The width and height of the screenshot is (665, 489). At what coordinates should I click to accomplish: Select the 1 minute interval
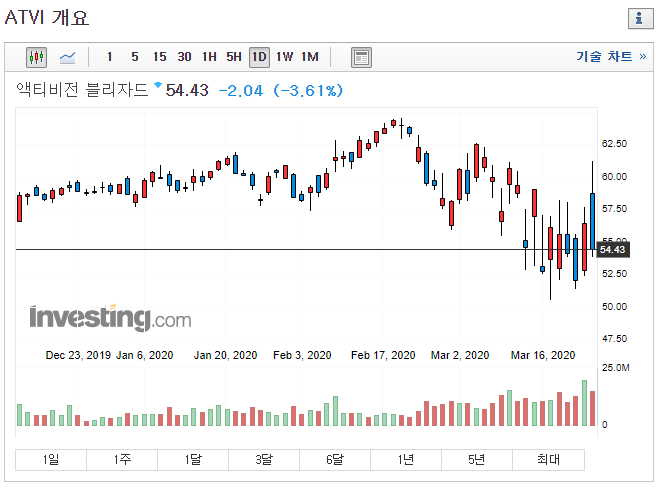pyautogui.click(x=109, y=57)
